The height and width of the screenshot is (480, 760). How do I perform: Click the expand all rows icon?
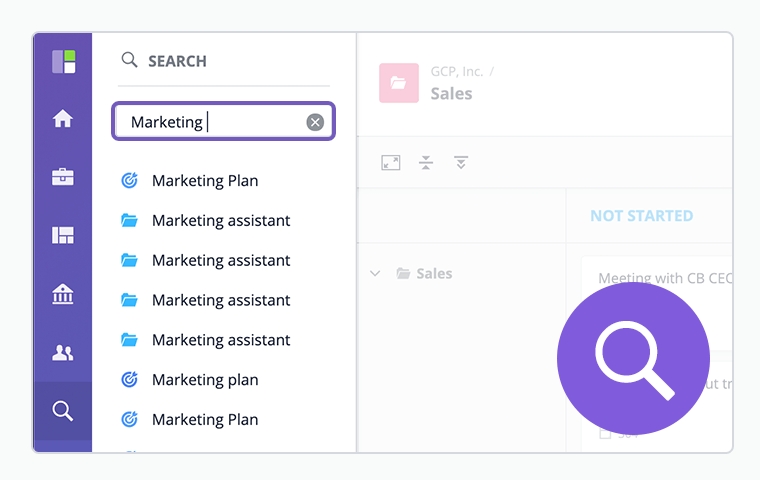(x=460, y=162)
